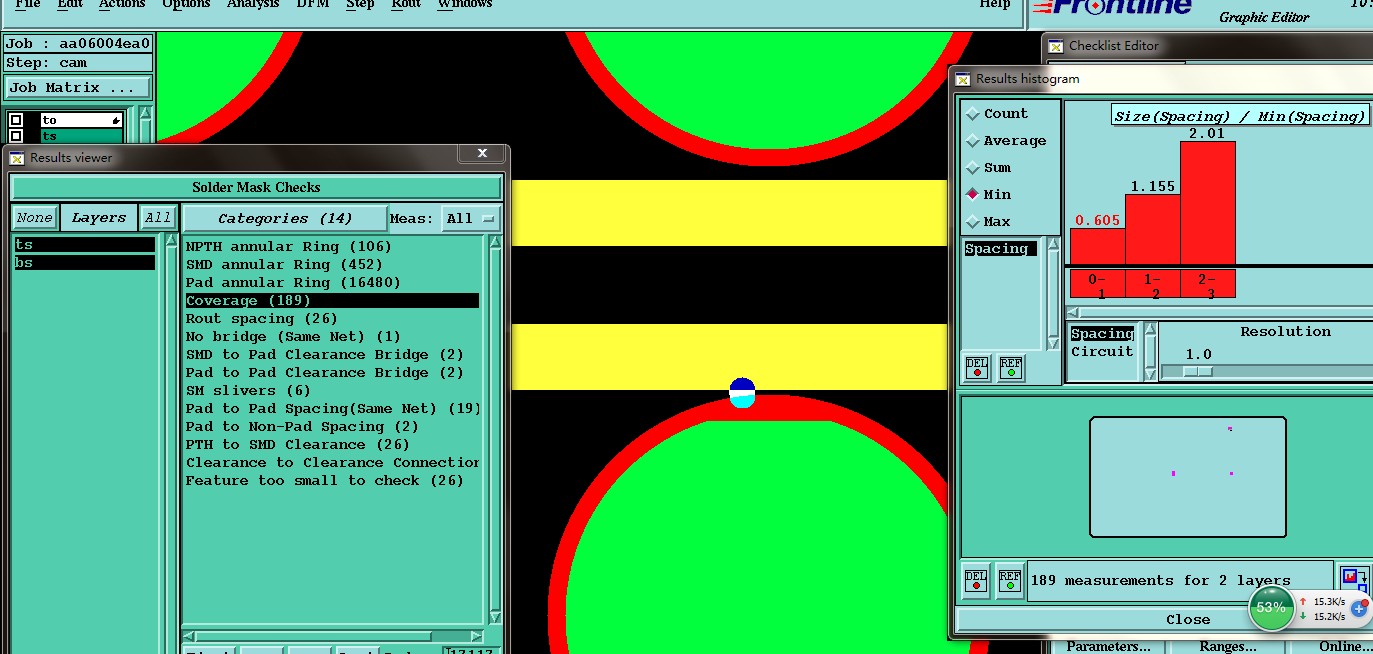The width and height of the screenshot is (1373, 654).
Task: Open the Options menu
Action: click(186, 4)
